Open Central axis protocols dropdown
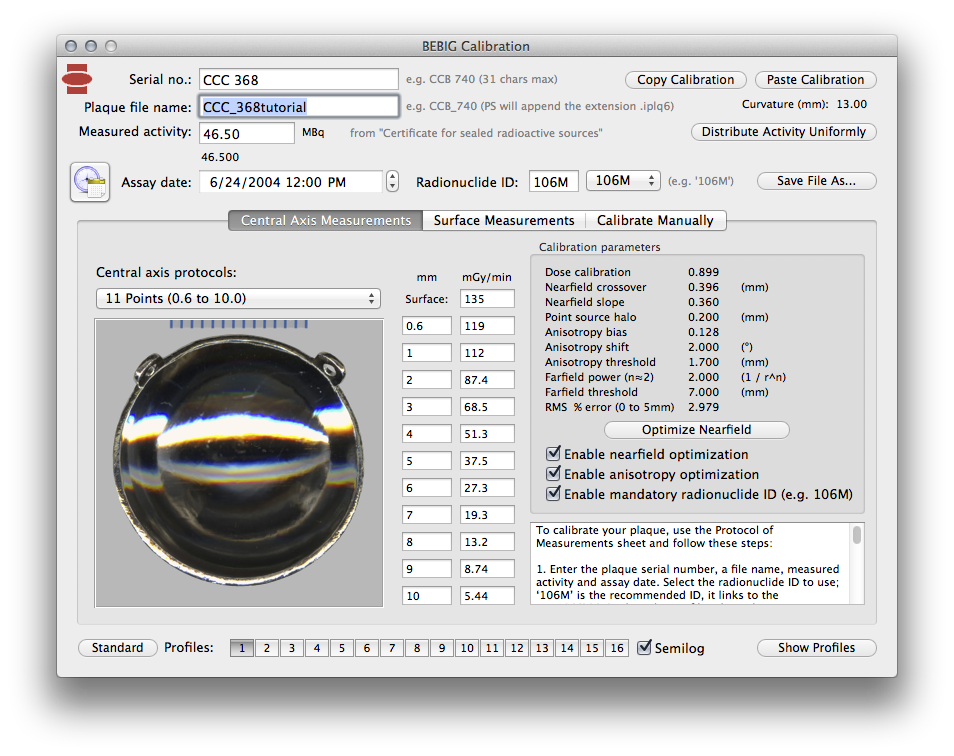Image resolution: width=954 pixels, height=756 pixels. click(238, 298)
